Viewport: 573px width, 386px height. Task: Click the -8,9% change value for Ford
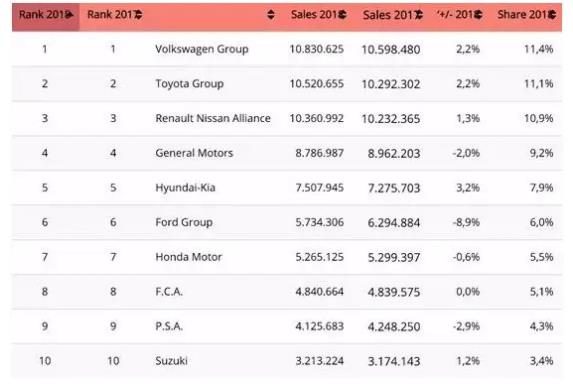[x=466, y=222]
